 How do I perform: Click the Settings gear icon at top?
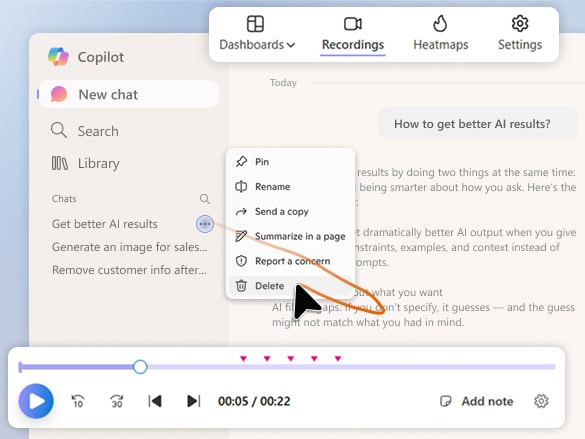520,23
